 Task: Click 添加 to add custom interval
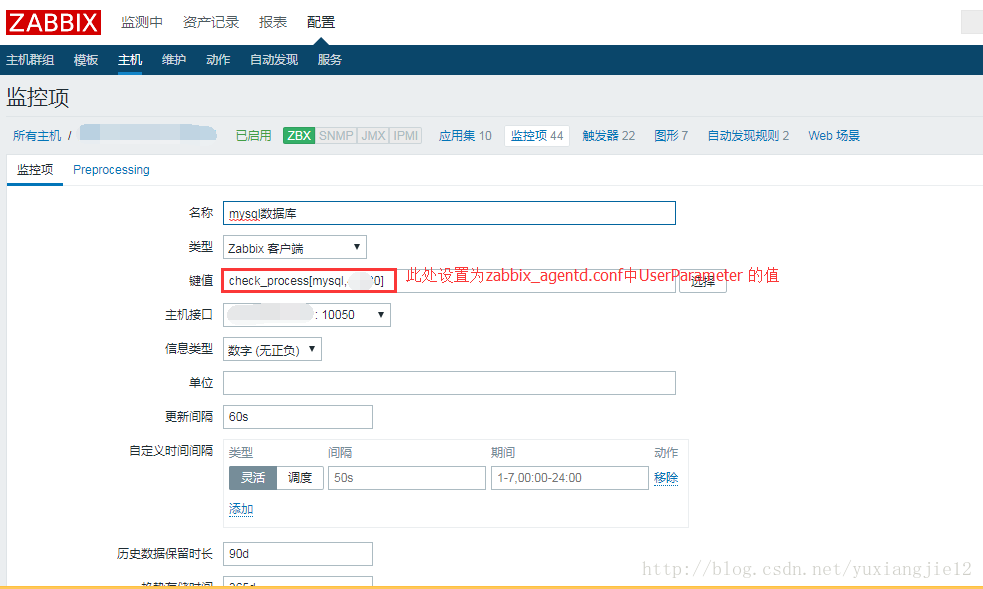coord(241,509)
